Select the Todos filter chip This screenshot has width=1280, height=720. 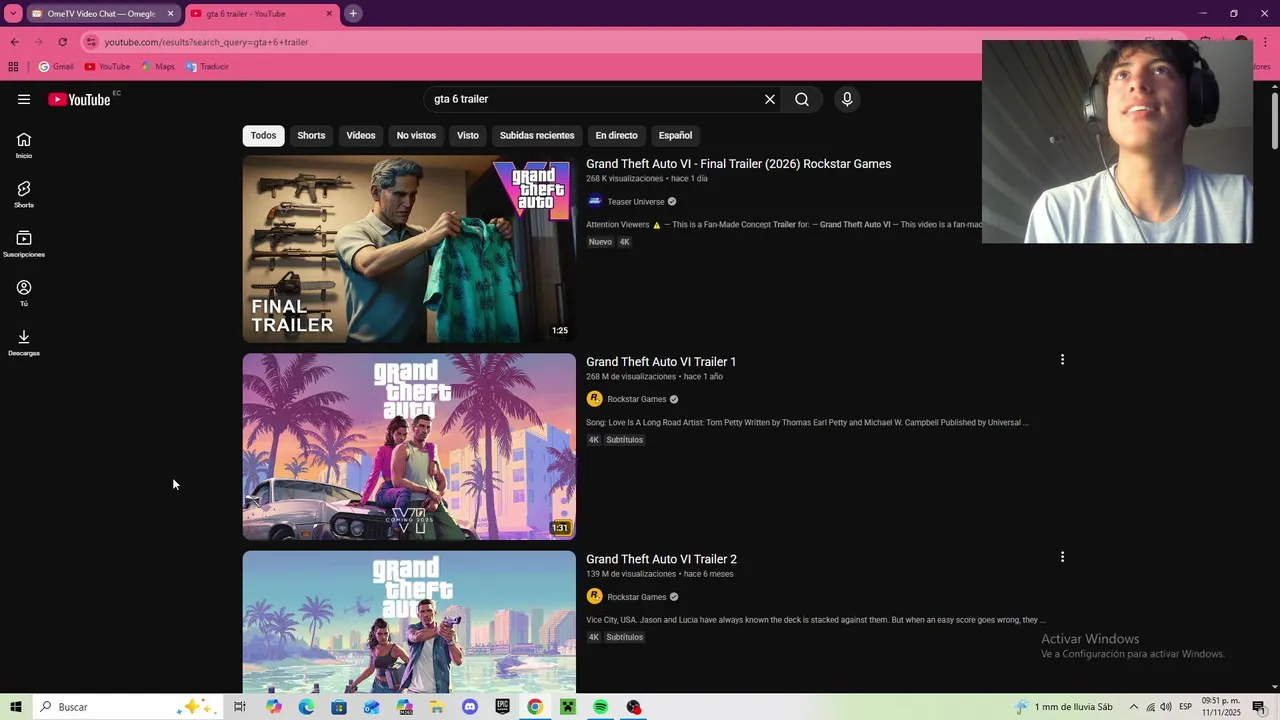point(263,135)
